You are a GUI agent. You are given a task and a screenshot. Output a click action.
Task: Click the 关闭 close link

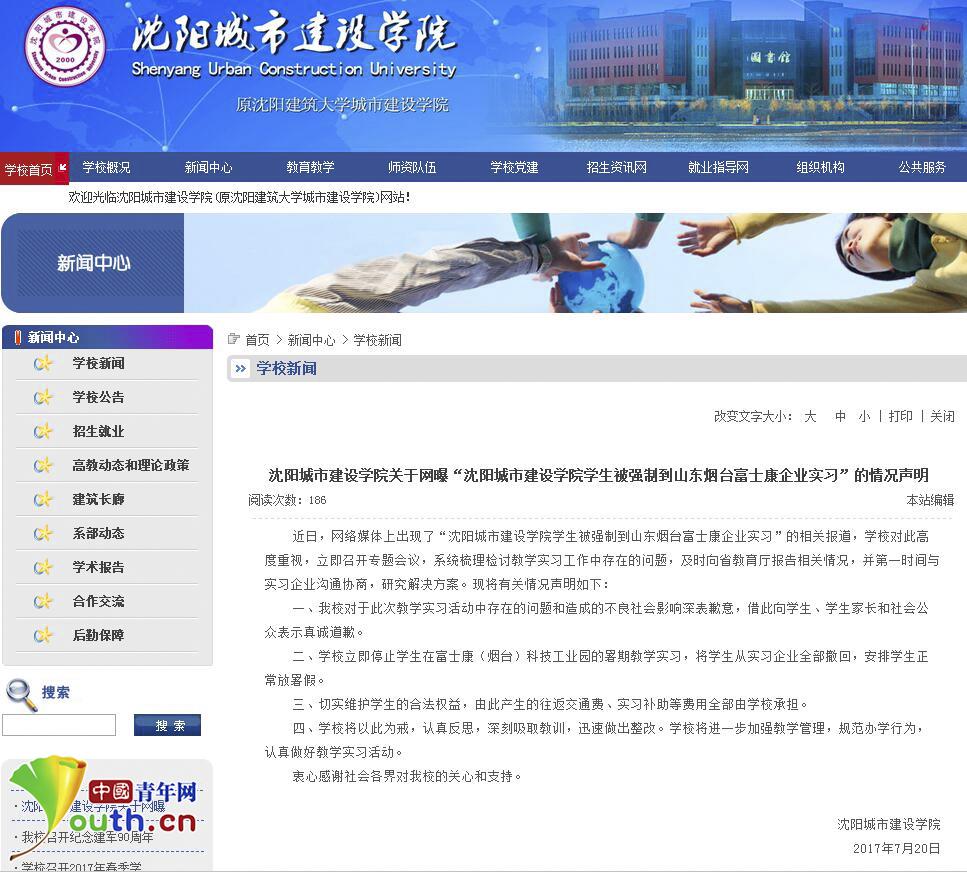(x=942, y=416)
